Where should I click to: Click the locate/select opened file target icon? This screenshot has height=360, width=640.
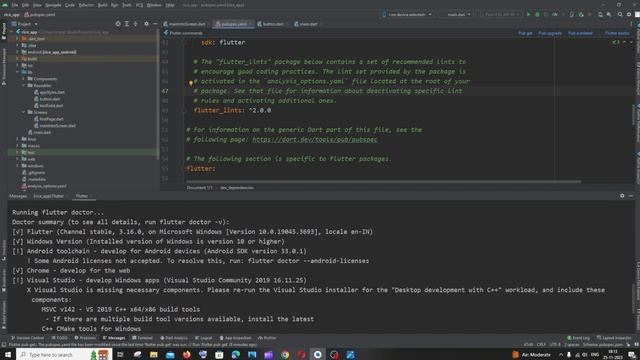click(x=118, y=24)
